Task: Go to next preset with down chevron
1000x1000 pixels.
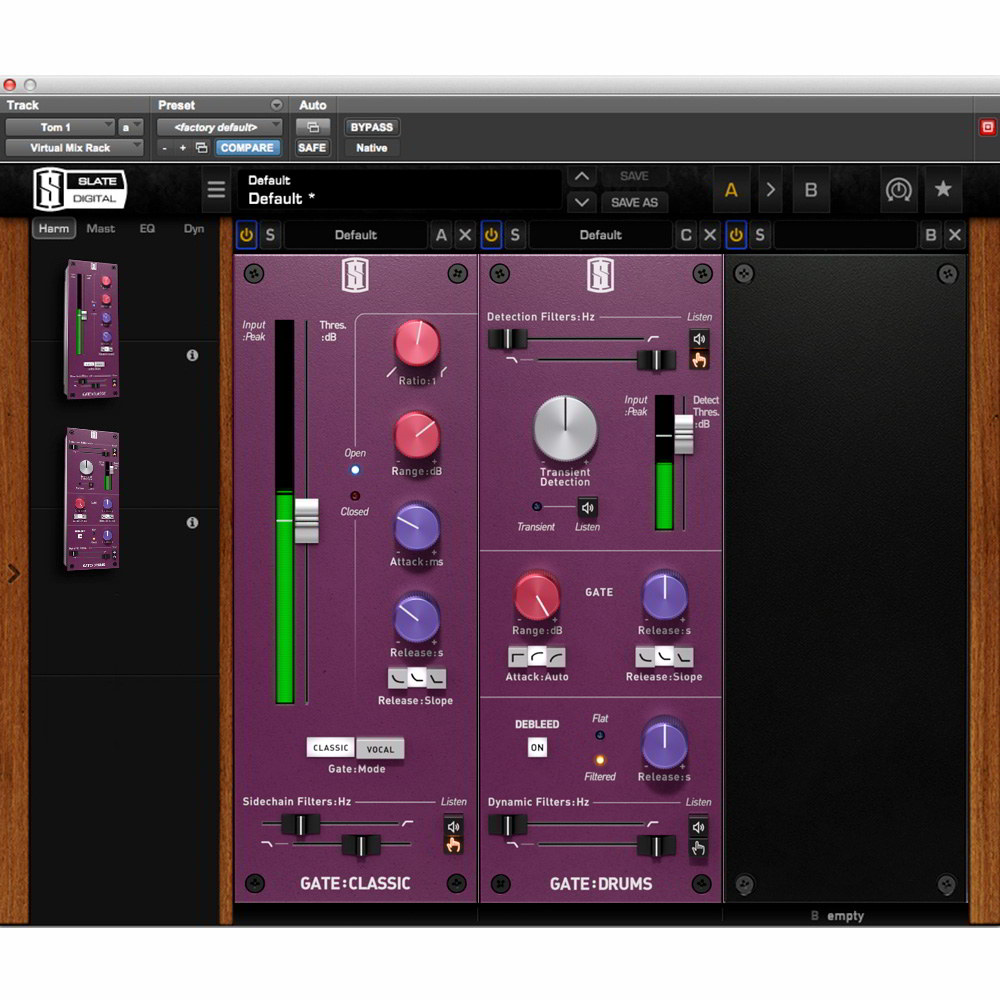Action: pos(582,203)
